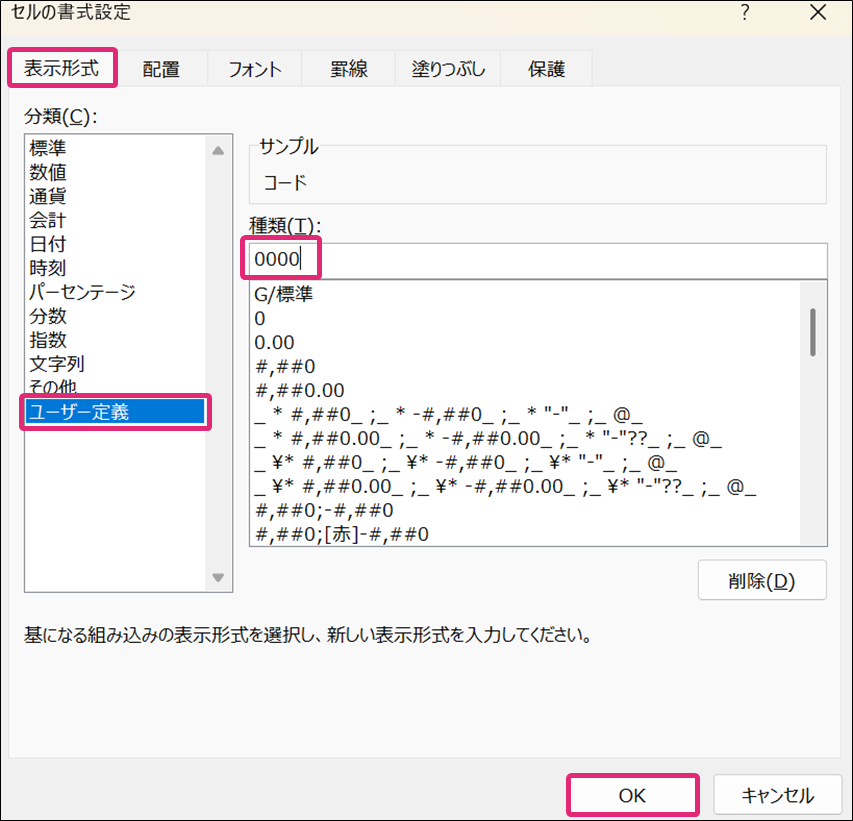Image resolution: width=853 pixels, height=821 pixels.
Task: Switch to the 罫線 tab
Action: 349,69
